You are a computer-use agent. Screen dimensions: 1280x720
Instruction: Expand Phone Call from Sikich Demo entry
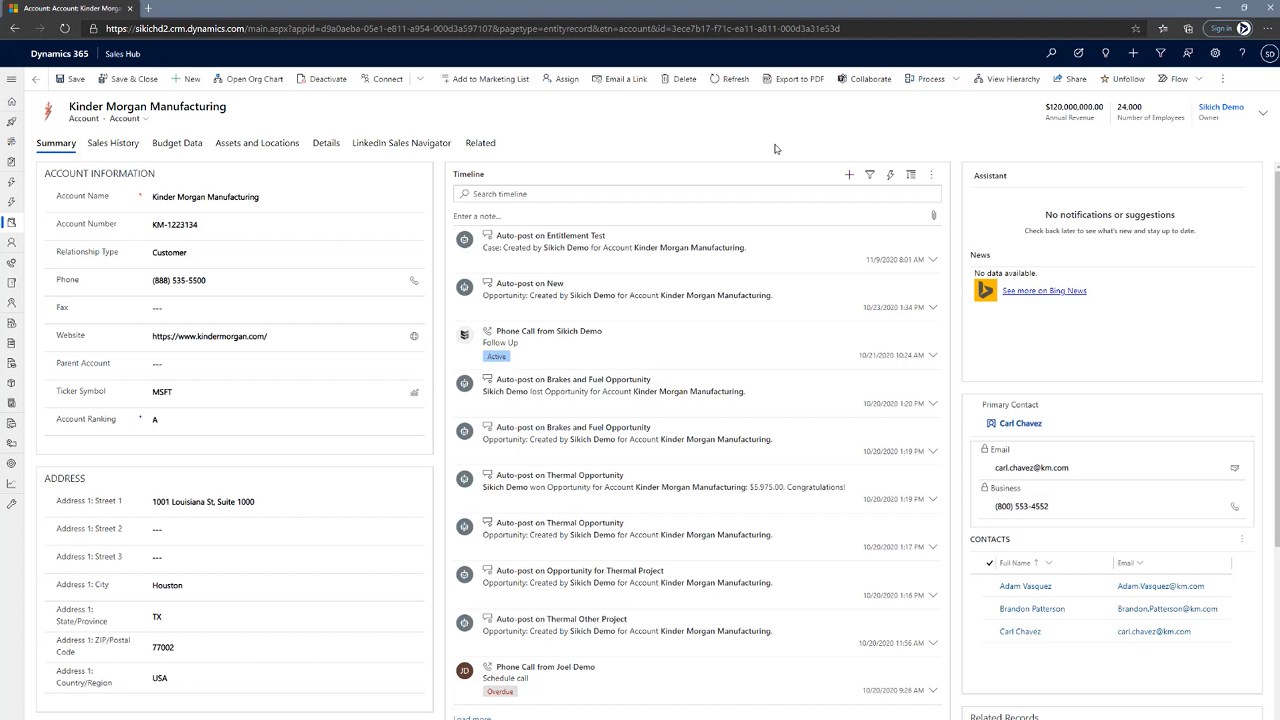933,355
